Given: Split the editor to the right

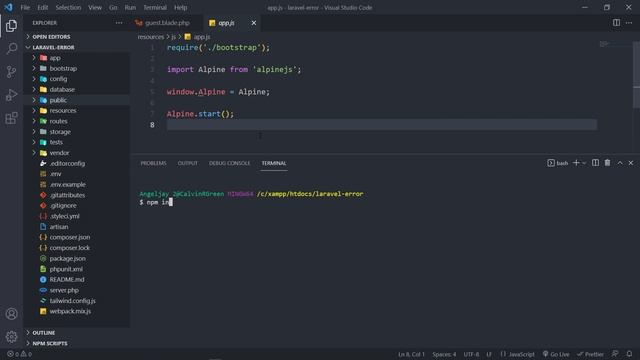Looking at the screenshot, I should pyautogui.click(x=616, y=23).
